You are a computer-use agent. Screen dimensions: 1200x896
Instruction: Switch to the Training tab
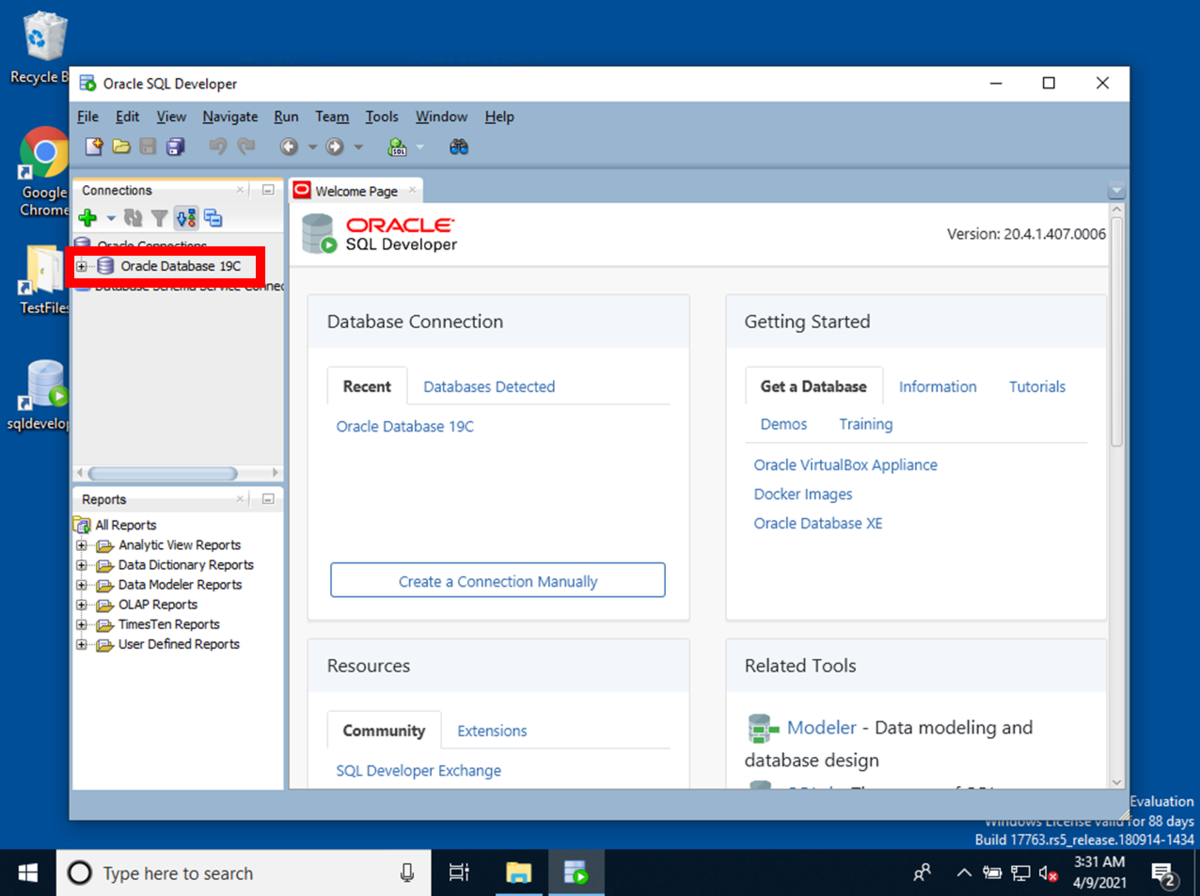(x=866, y=424)
